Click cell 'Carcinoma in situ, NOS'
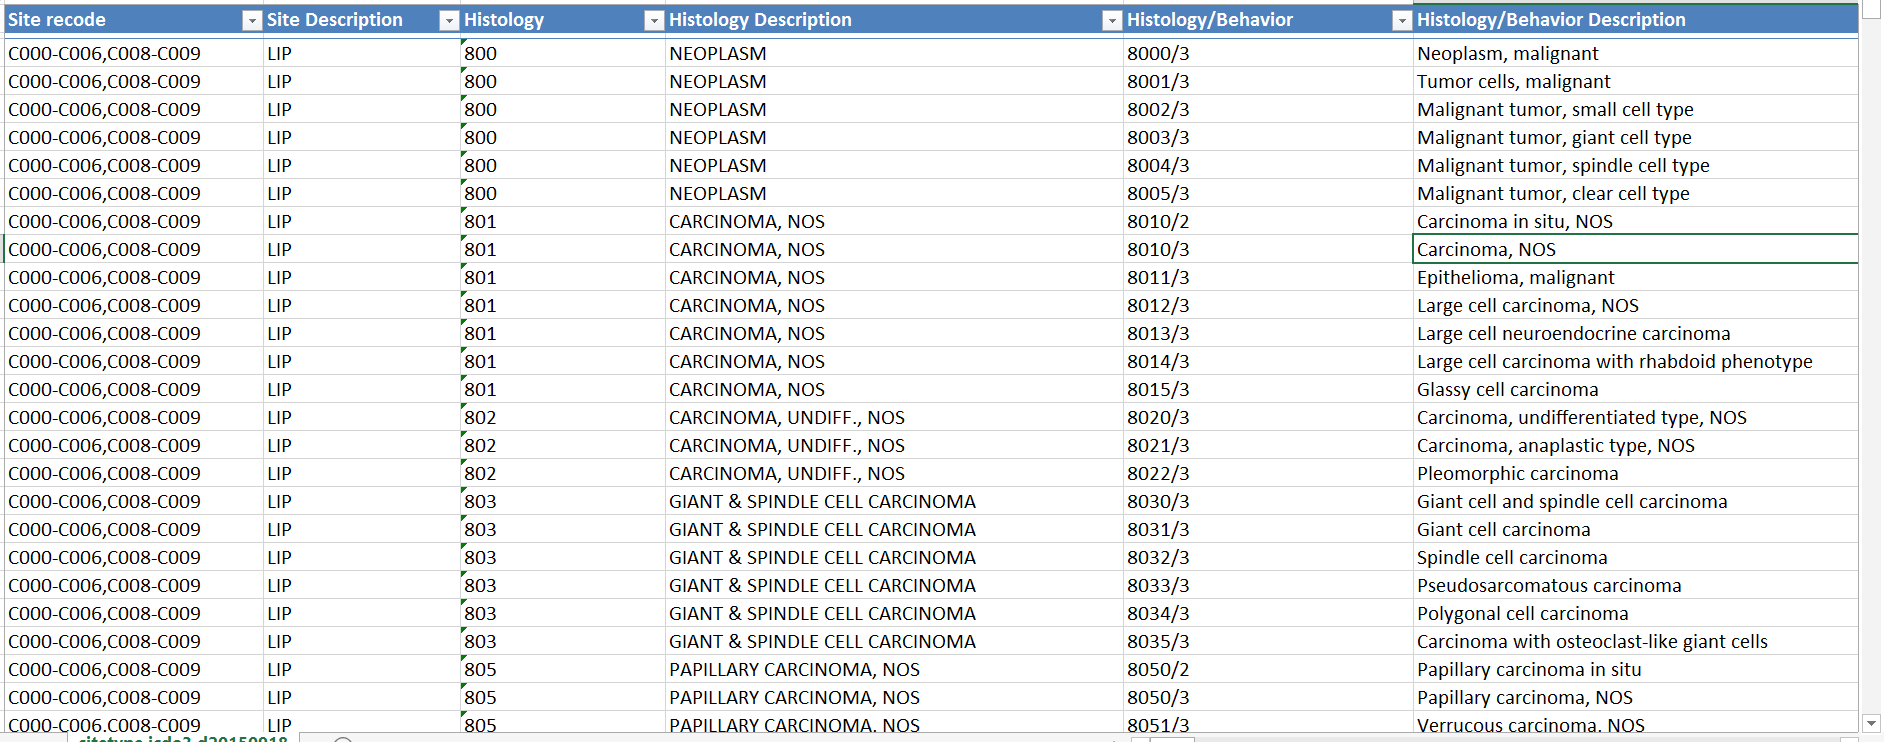 tap(1635, 221)
